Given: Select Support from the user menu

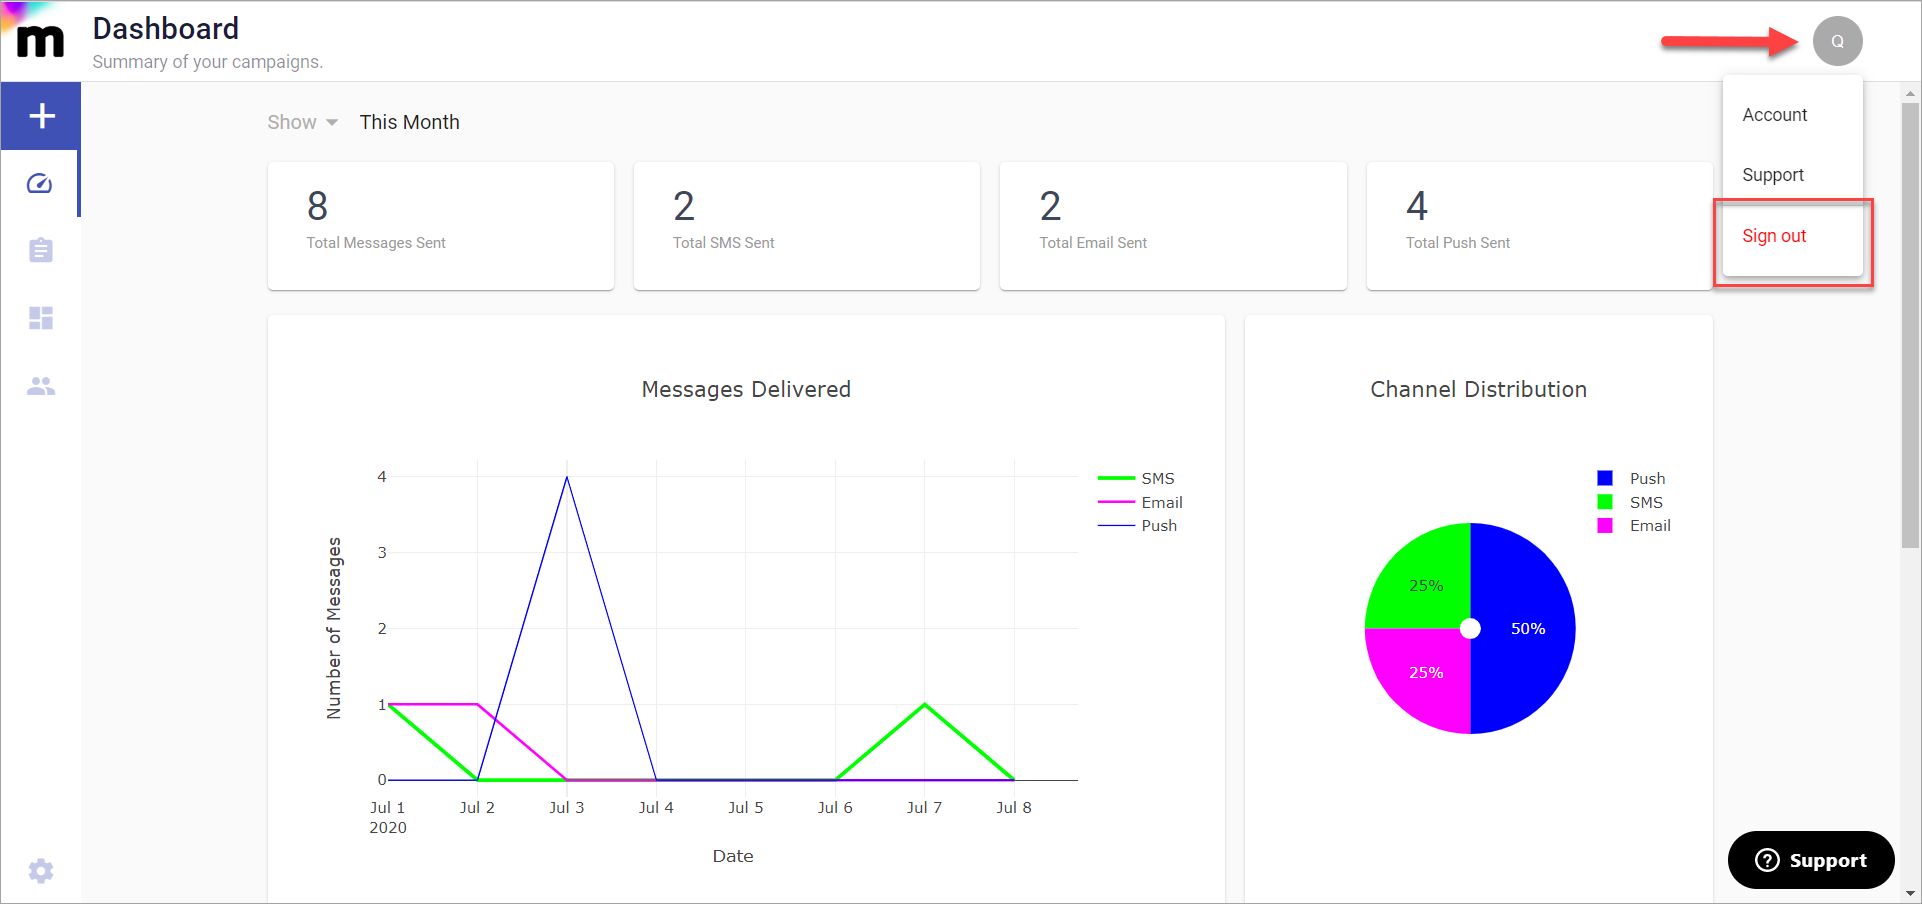Looking at the screenshot, I should click(1792, 175).
